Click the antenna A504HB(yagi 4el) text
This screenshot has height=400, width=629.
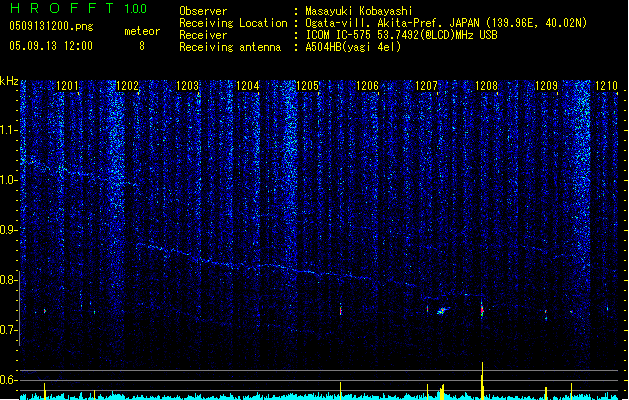353,47
